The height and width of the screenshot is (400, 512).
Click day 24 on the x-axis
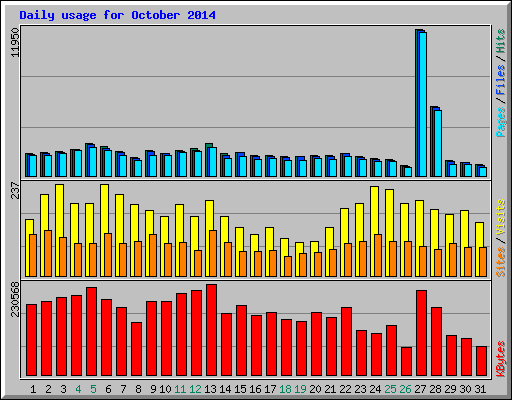(375, 389)
